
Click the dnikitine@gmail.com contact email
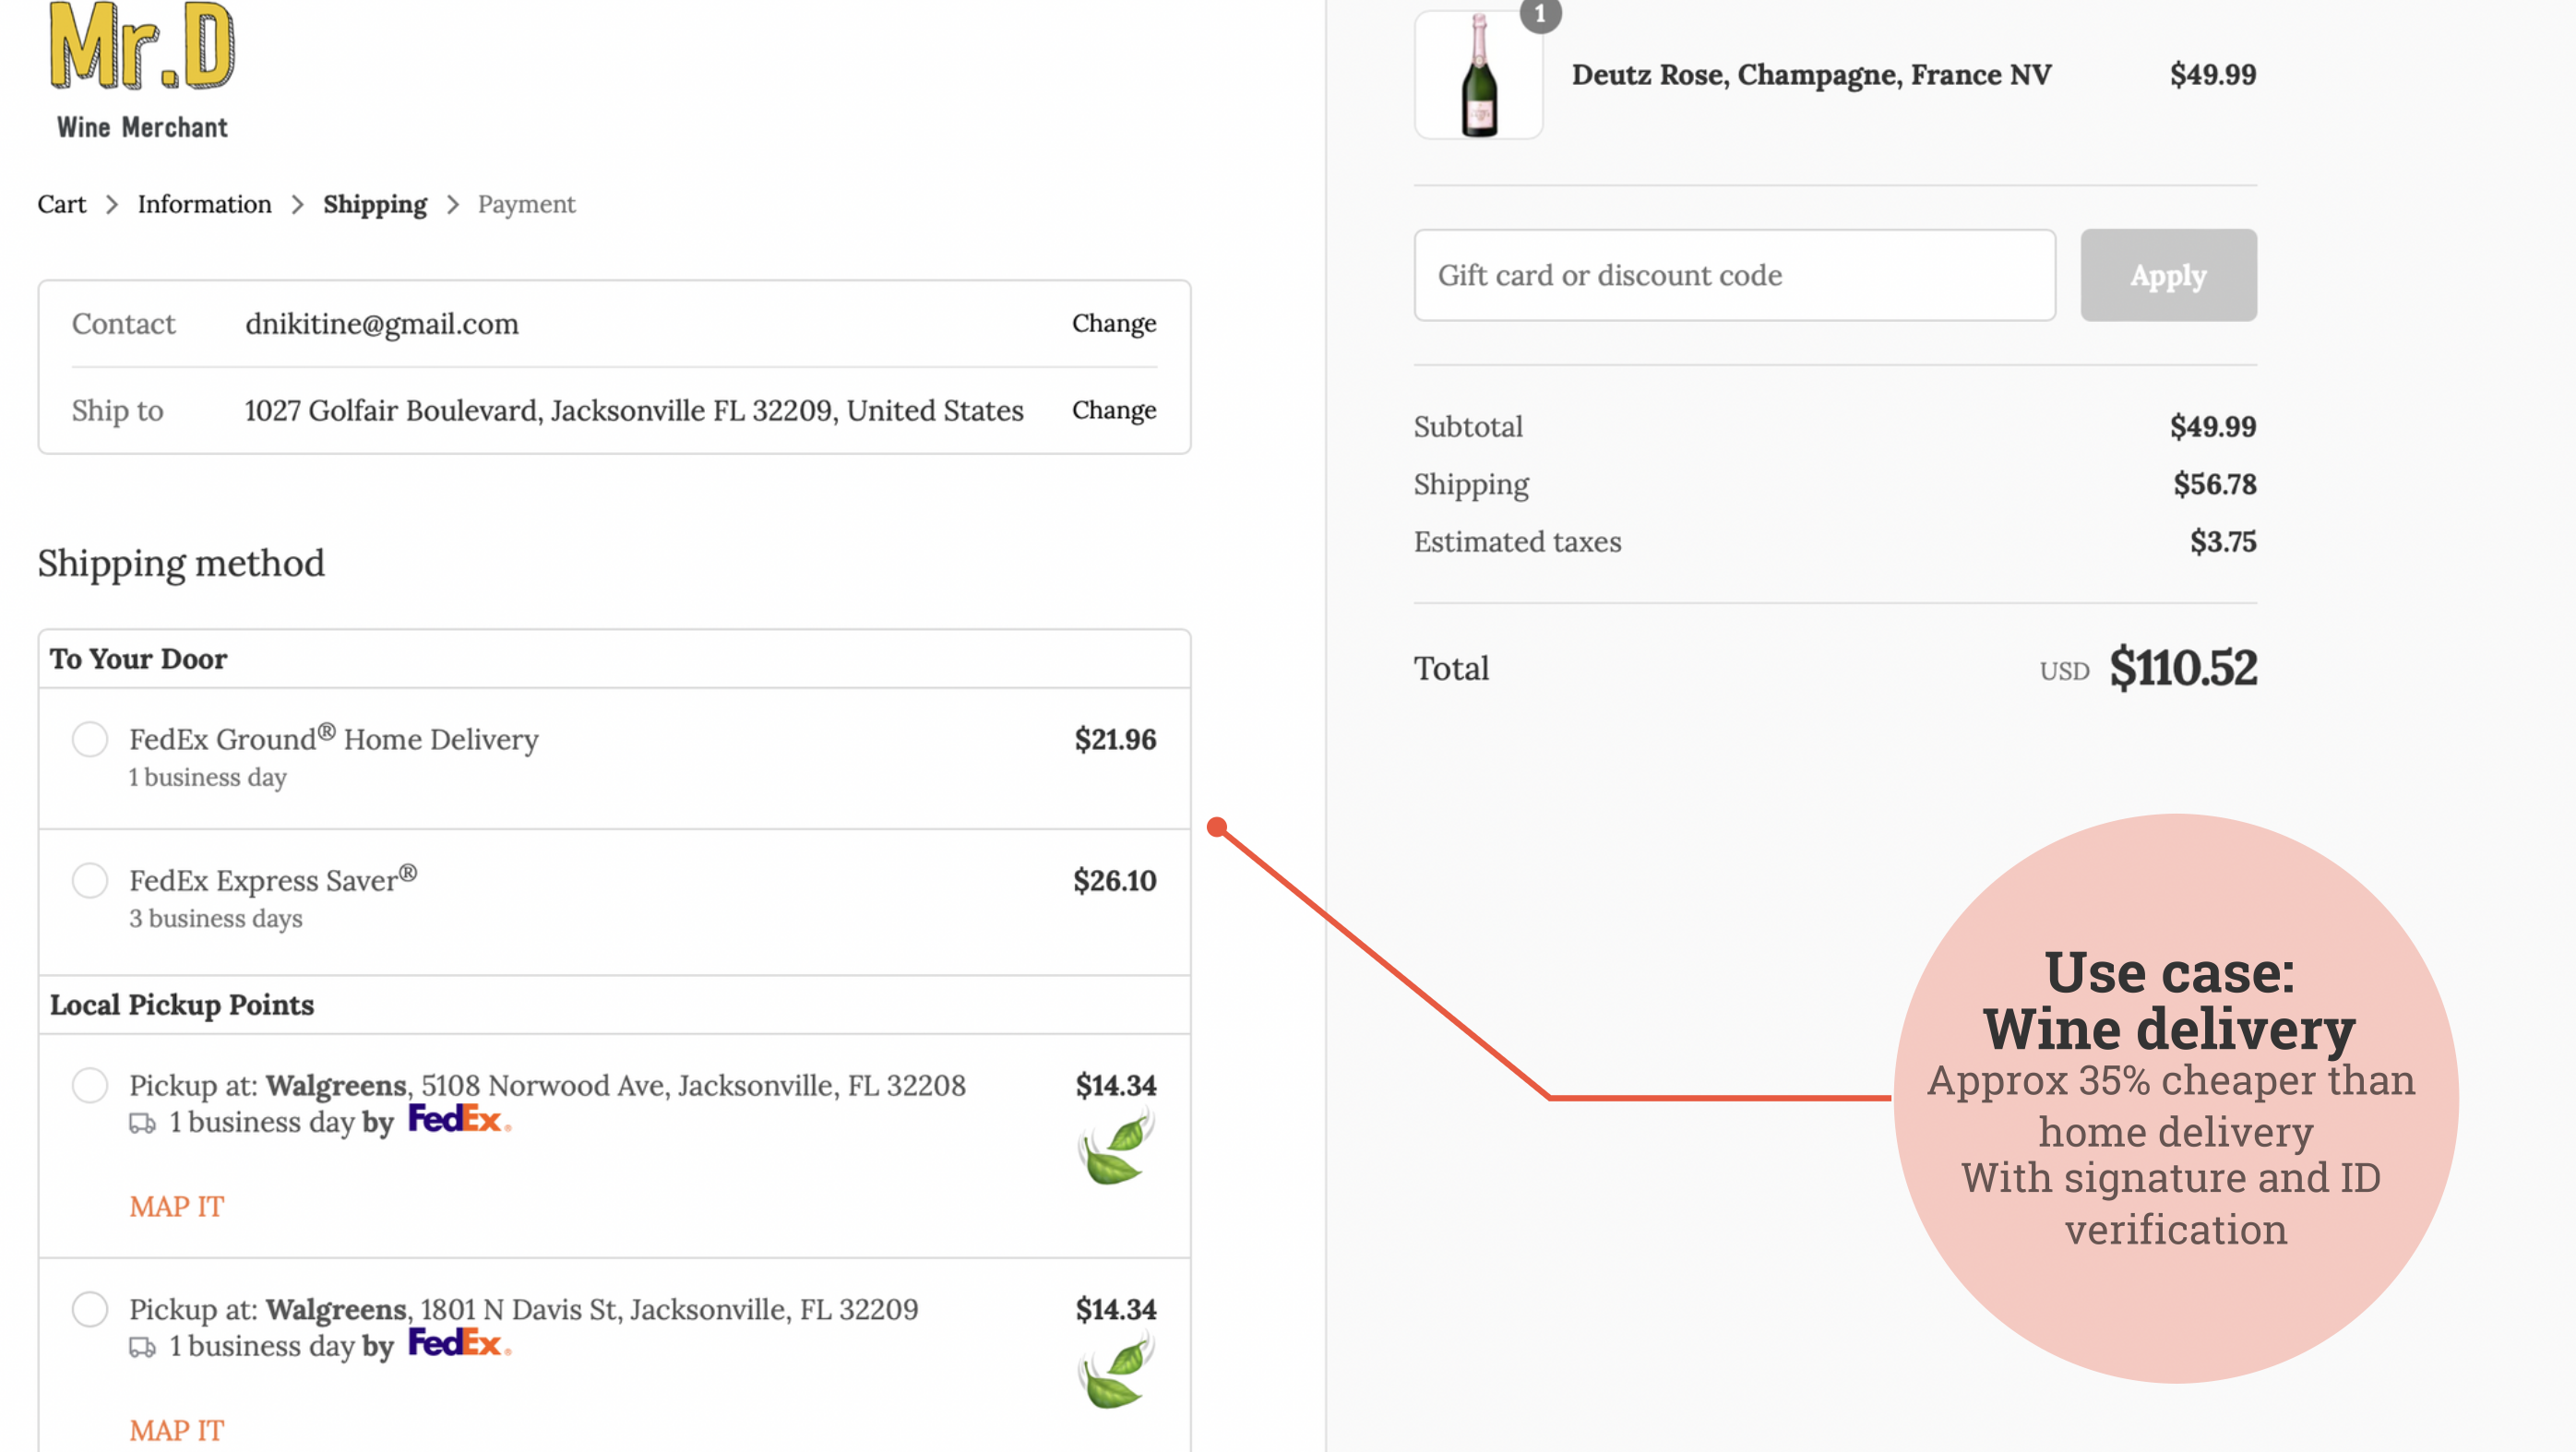382,324
